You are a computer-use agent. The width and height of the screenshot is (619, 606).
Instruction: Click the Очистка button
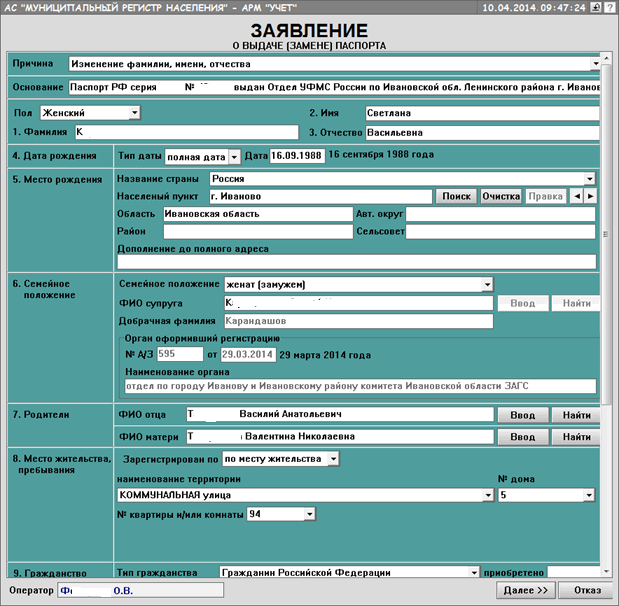[501, 196]
